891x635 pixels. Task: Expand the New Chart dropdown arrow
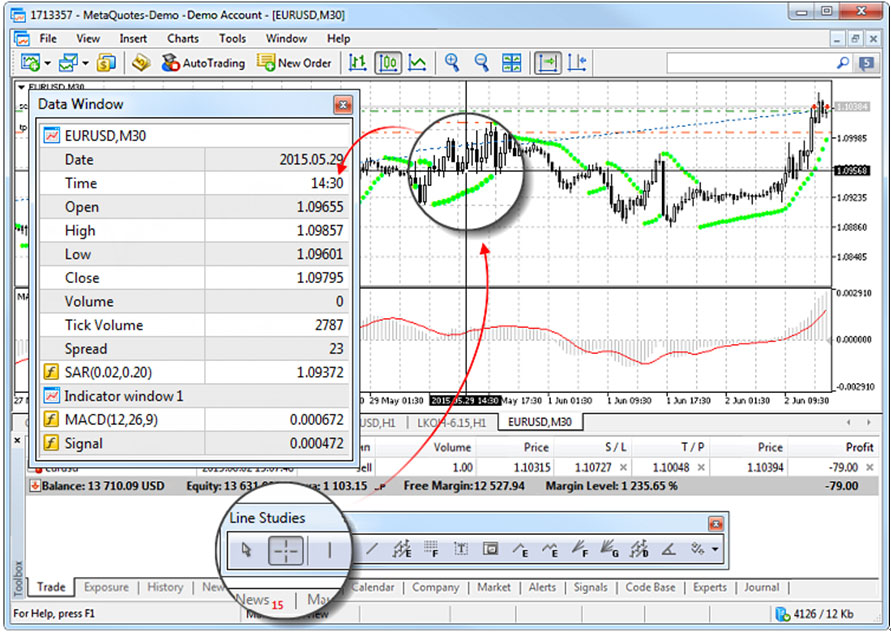48,63
